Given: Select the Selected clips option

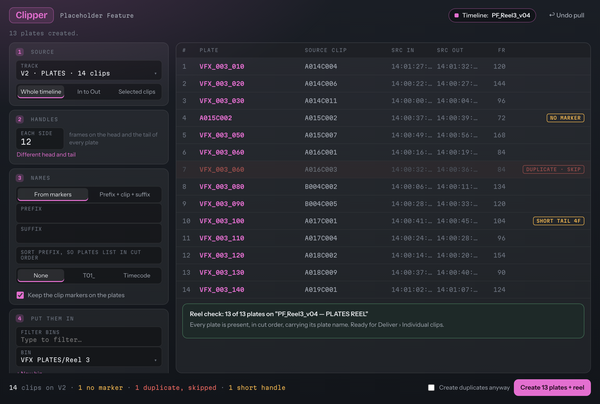Looking at the screenshot, I should 137,92.
